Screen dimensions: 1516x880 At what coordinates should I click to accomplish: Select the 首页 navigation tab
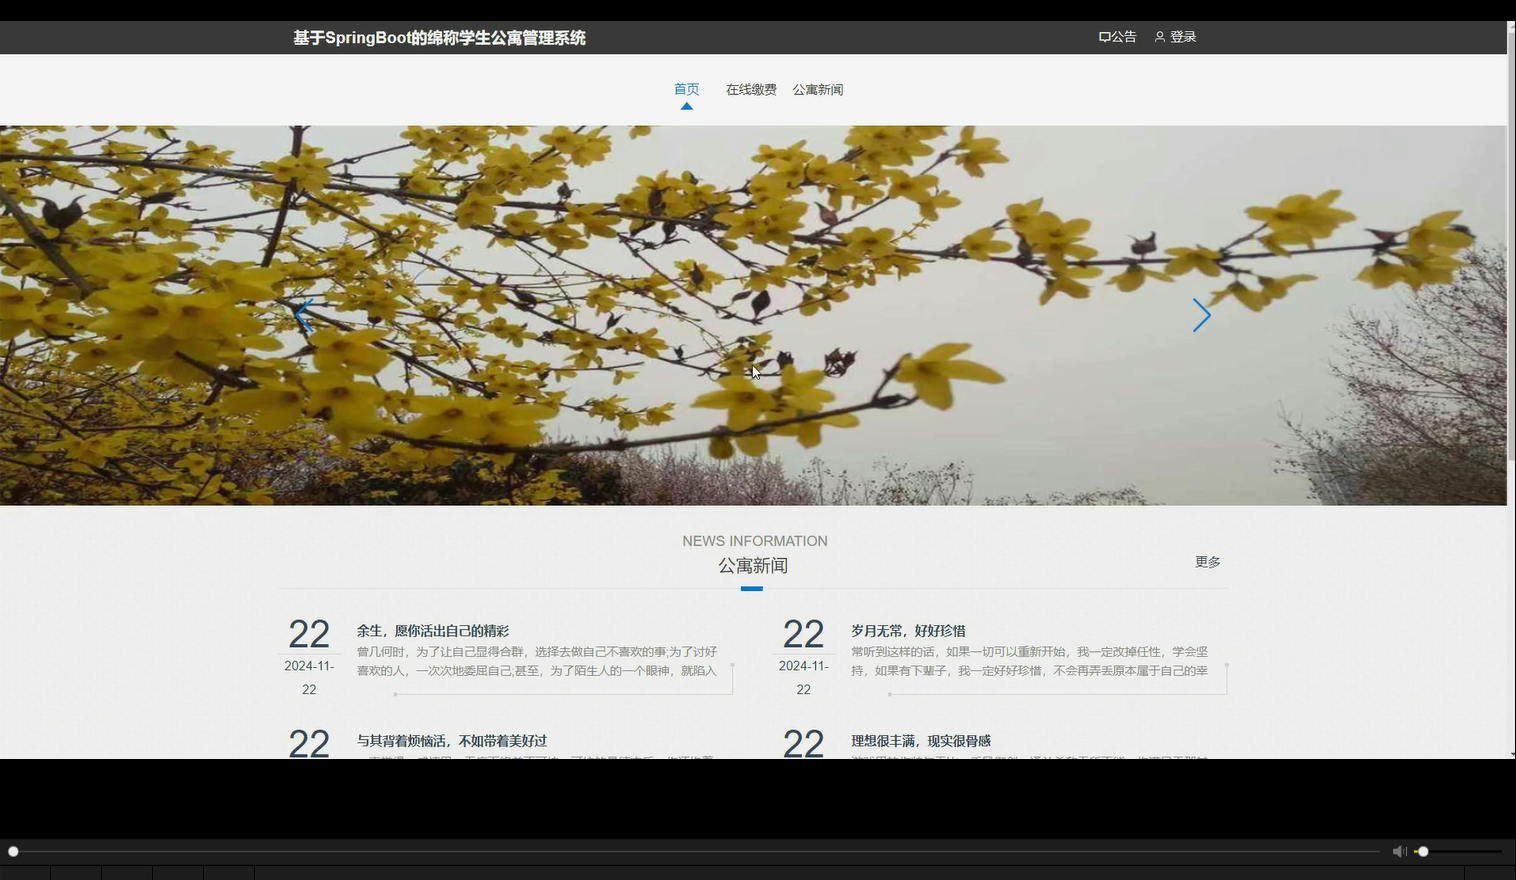click(x=687, y=89)
